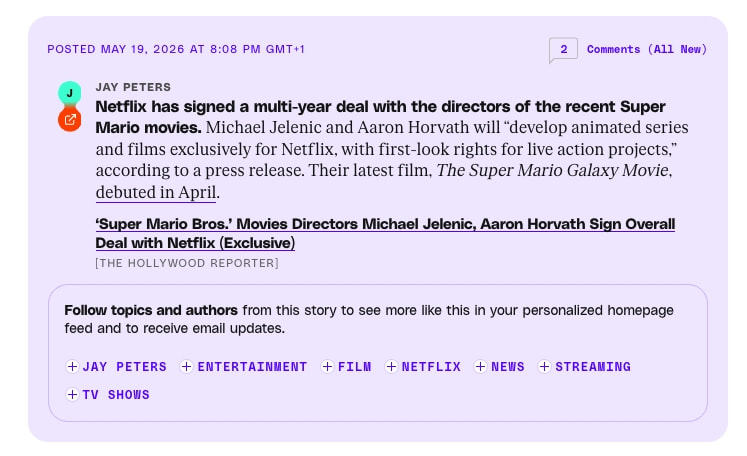Screen dimensions: 747x456
Task: Follow the 'debuted in April' link
Action: point(156,193)
